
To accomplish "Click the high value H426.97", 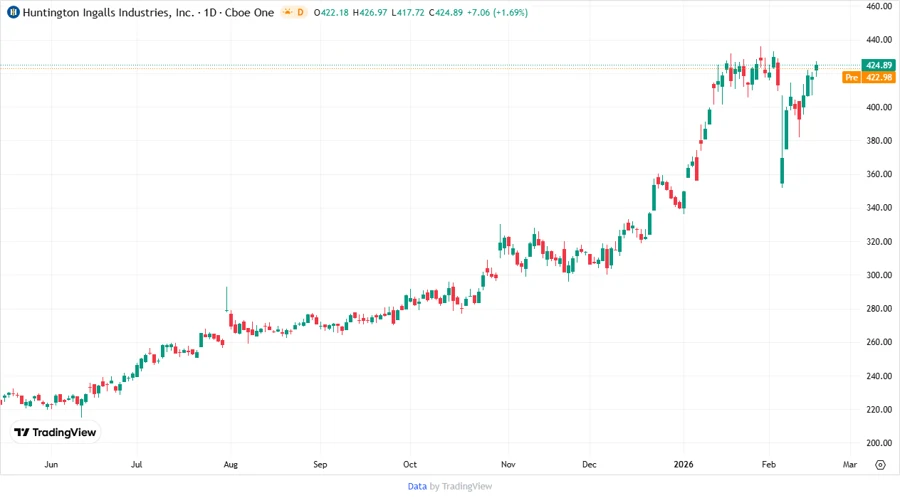I will coord(370,12).
